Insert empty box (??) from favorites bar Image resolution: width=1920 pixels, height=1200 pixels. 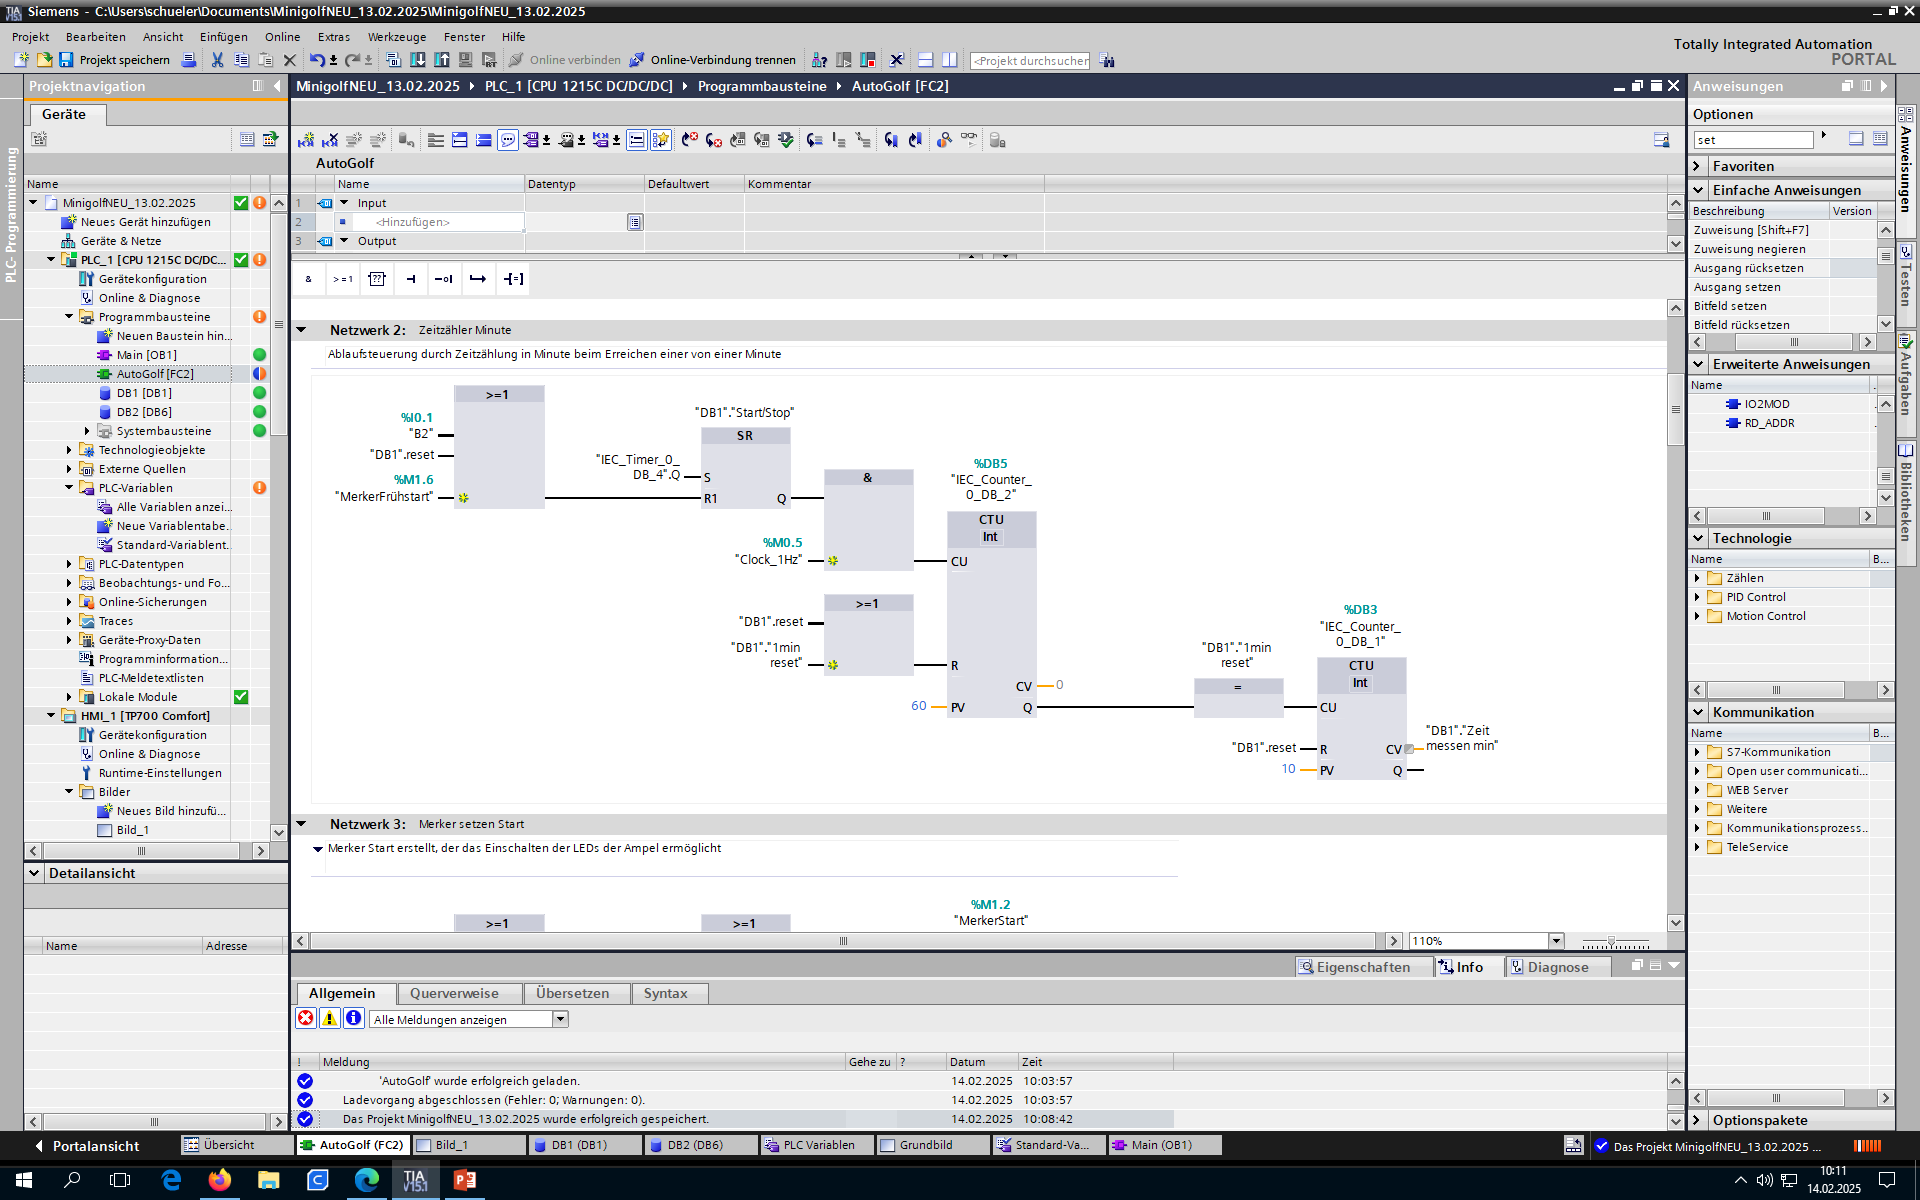pyautogui.click(x=377, y=279)
